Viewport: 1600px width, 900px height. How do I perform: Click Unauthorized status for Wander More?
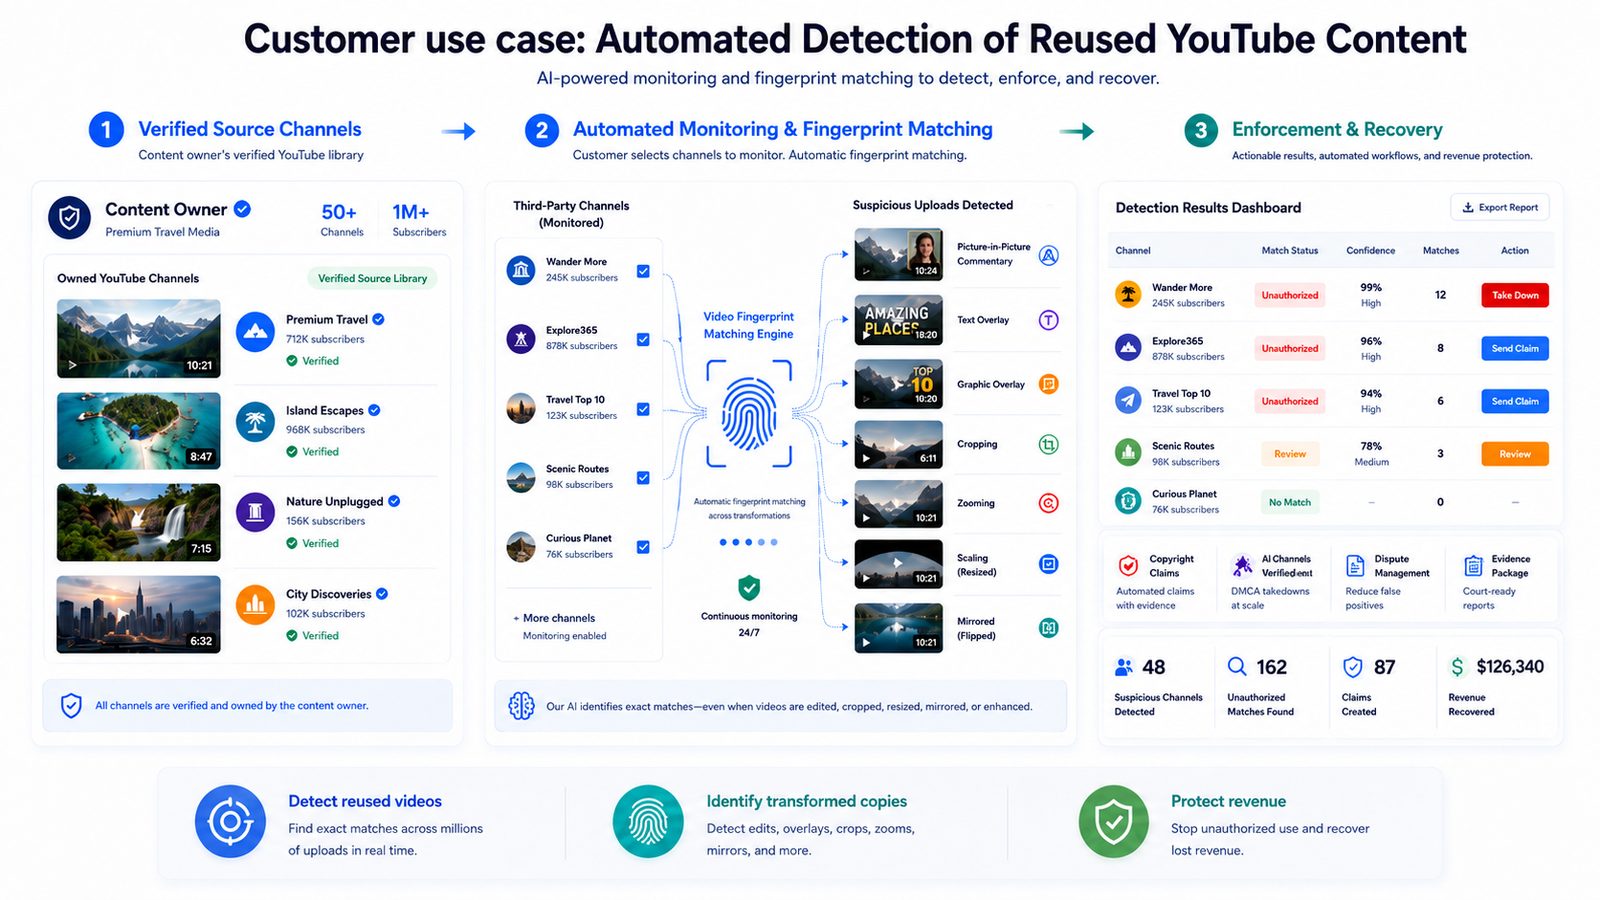coord(1290,295)
